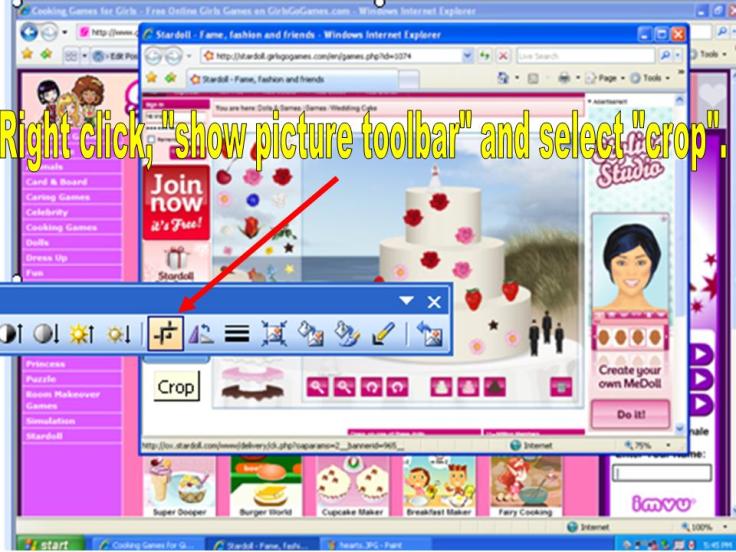This screenshot has height=552, width=736.
Task: Click Back button in Stardoll window
Action: point(154,56)
